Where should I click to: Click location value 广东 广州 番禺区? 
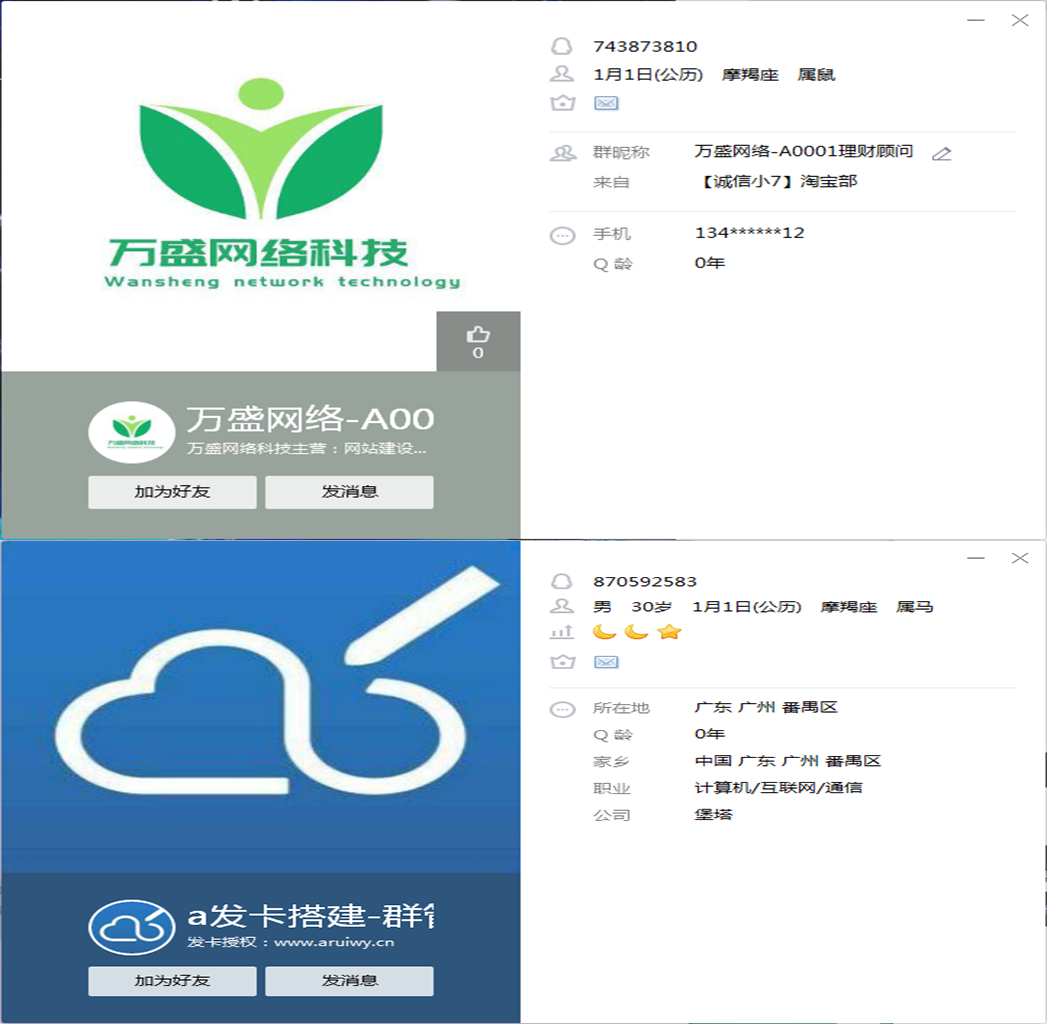point(766,707)
